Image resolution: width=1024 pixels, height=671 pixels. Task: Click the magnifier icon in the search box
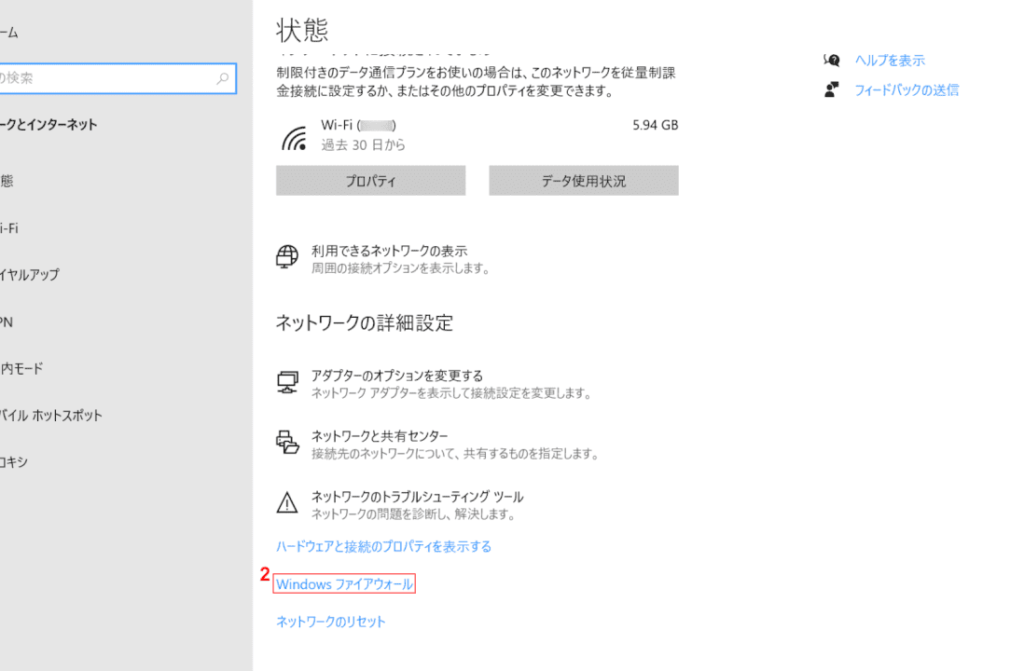222,78
